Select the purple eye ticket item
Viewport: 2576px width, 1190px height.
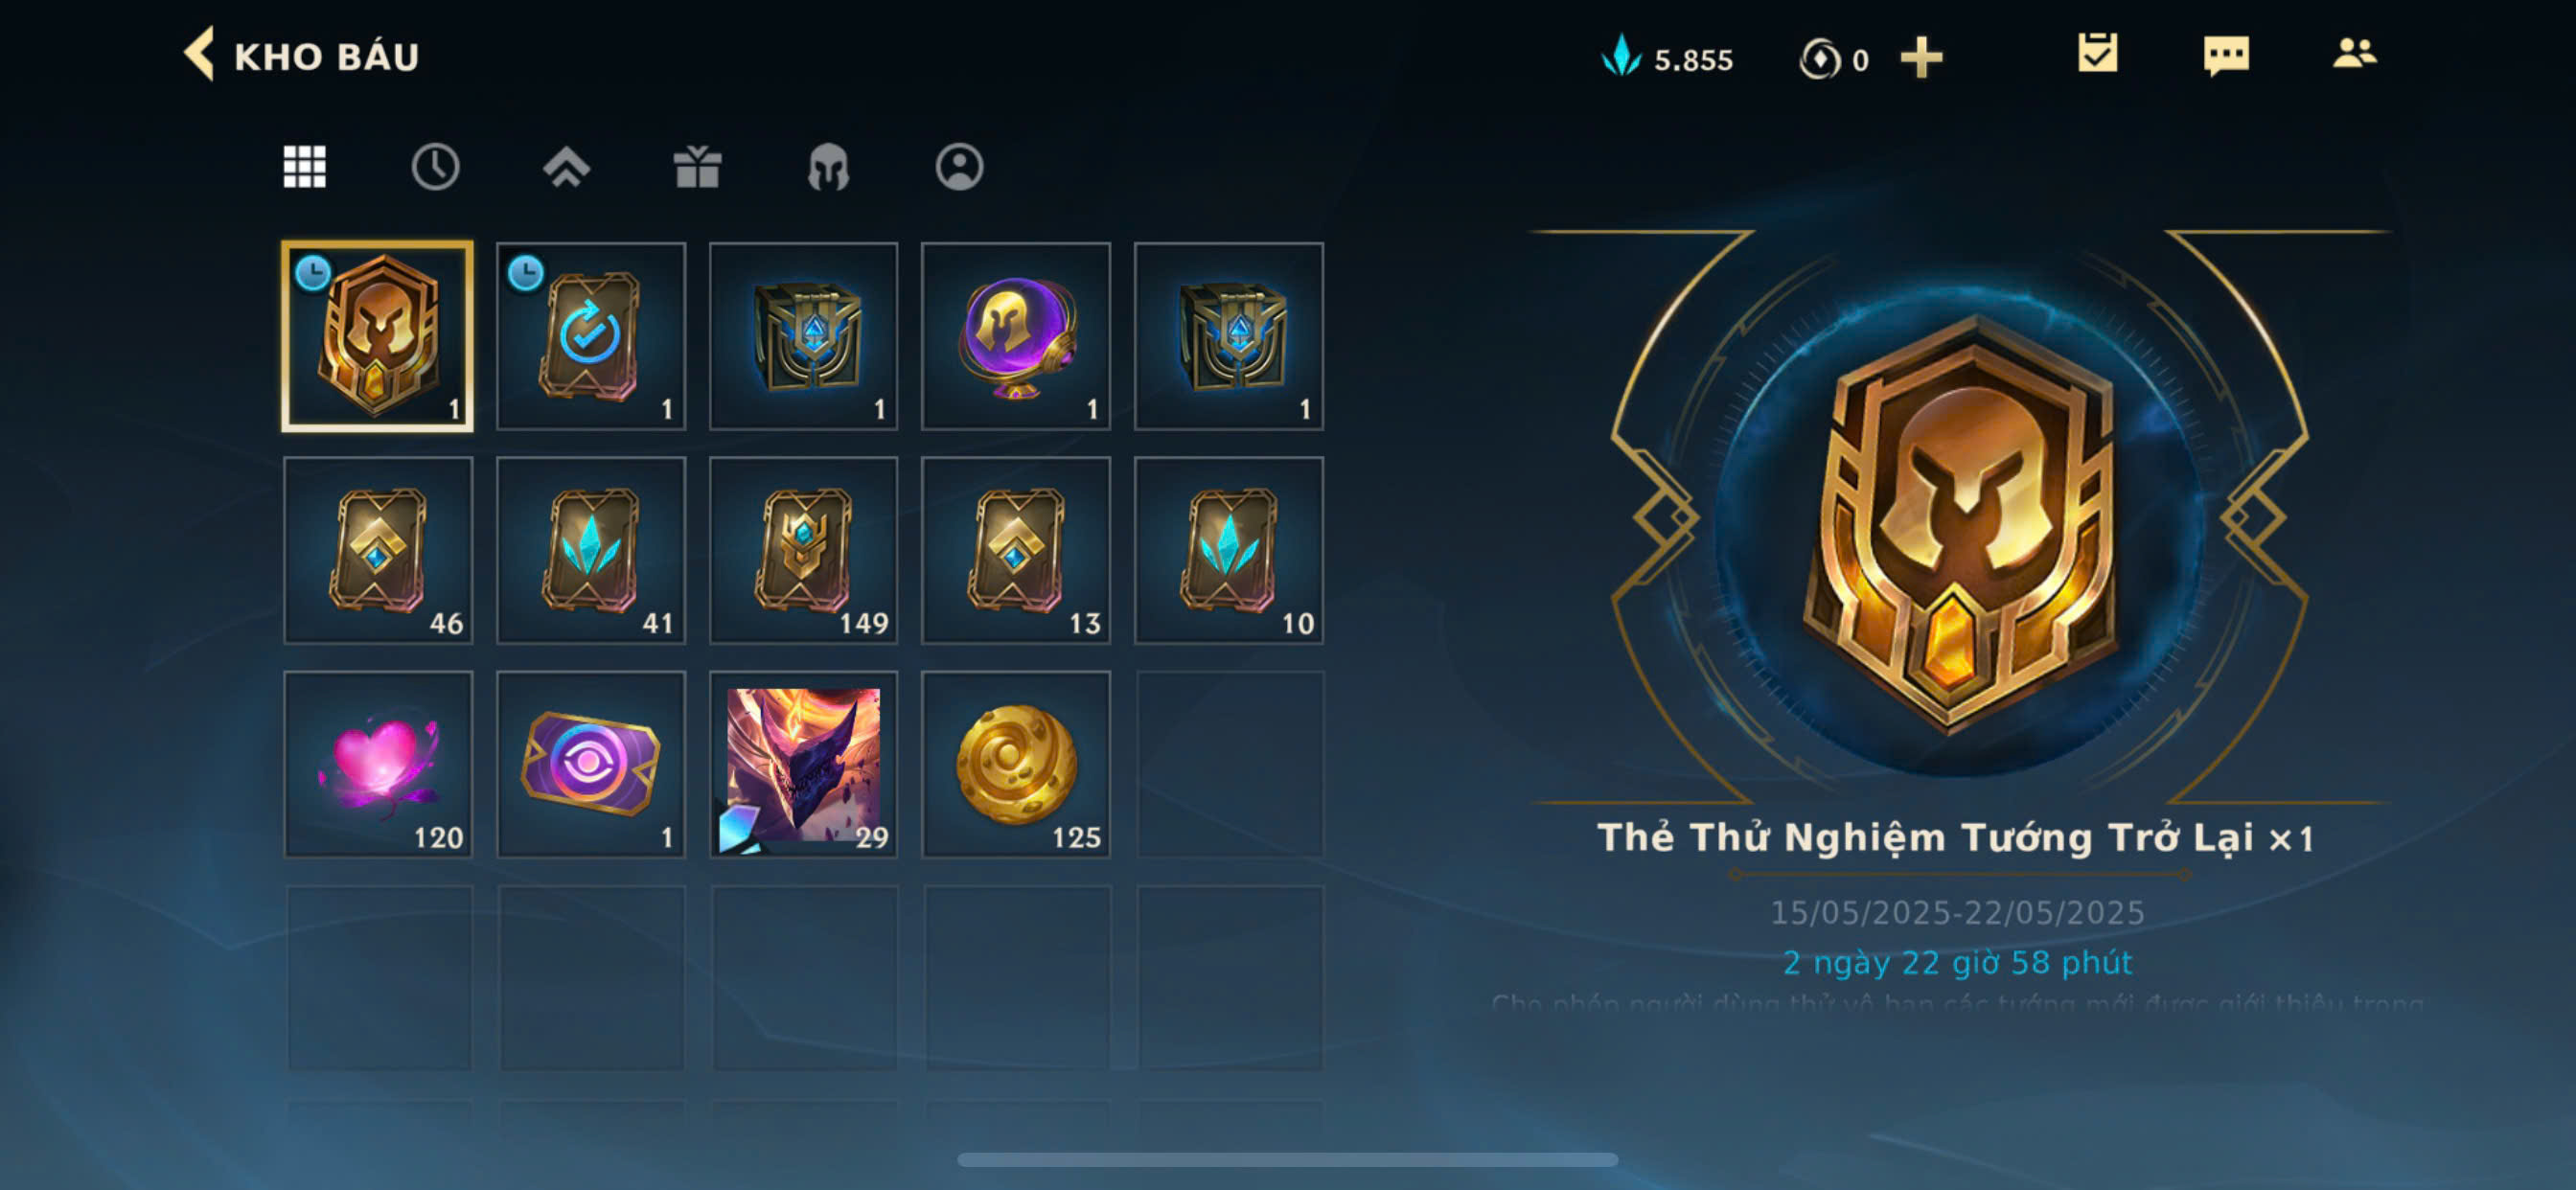(x=591, y=765)
